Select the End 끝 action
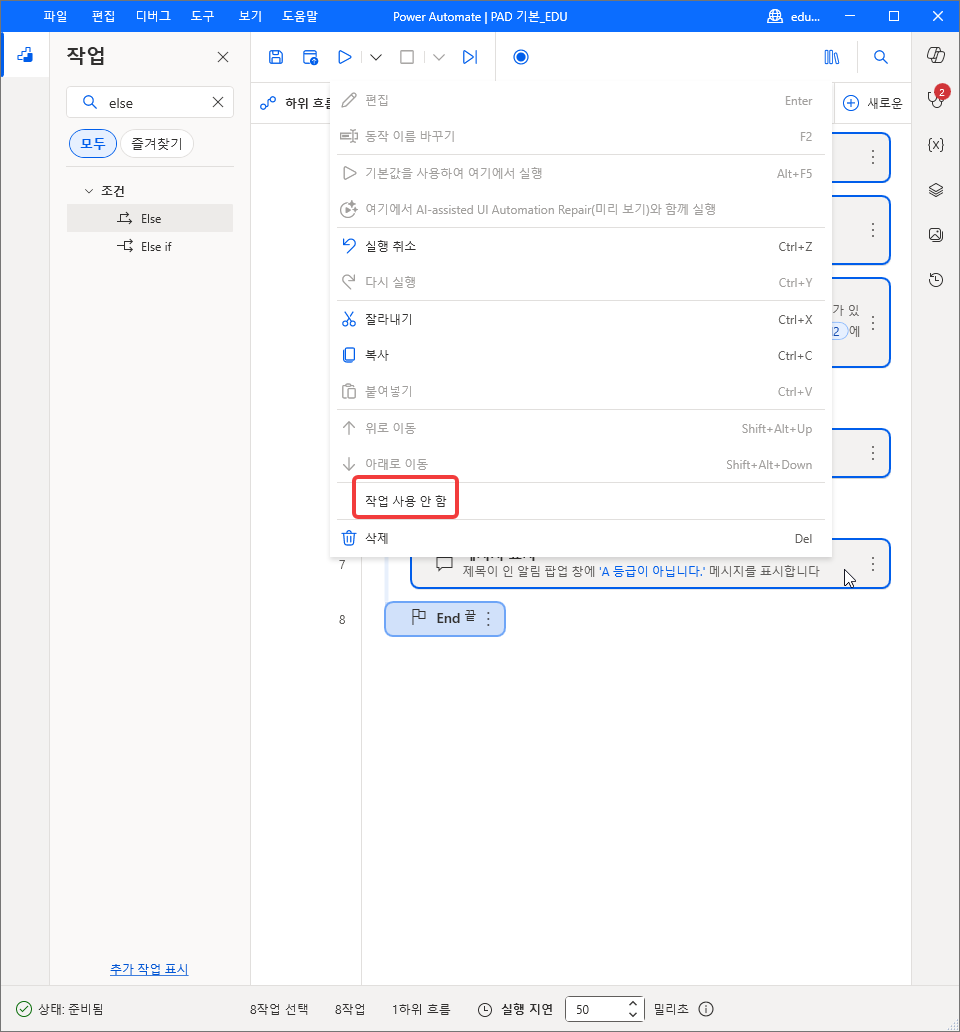 point(444,619)
